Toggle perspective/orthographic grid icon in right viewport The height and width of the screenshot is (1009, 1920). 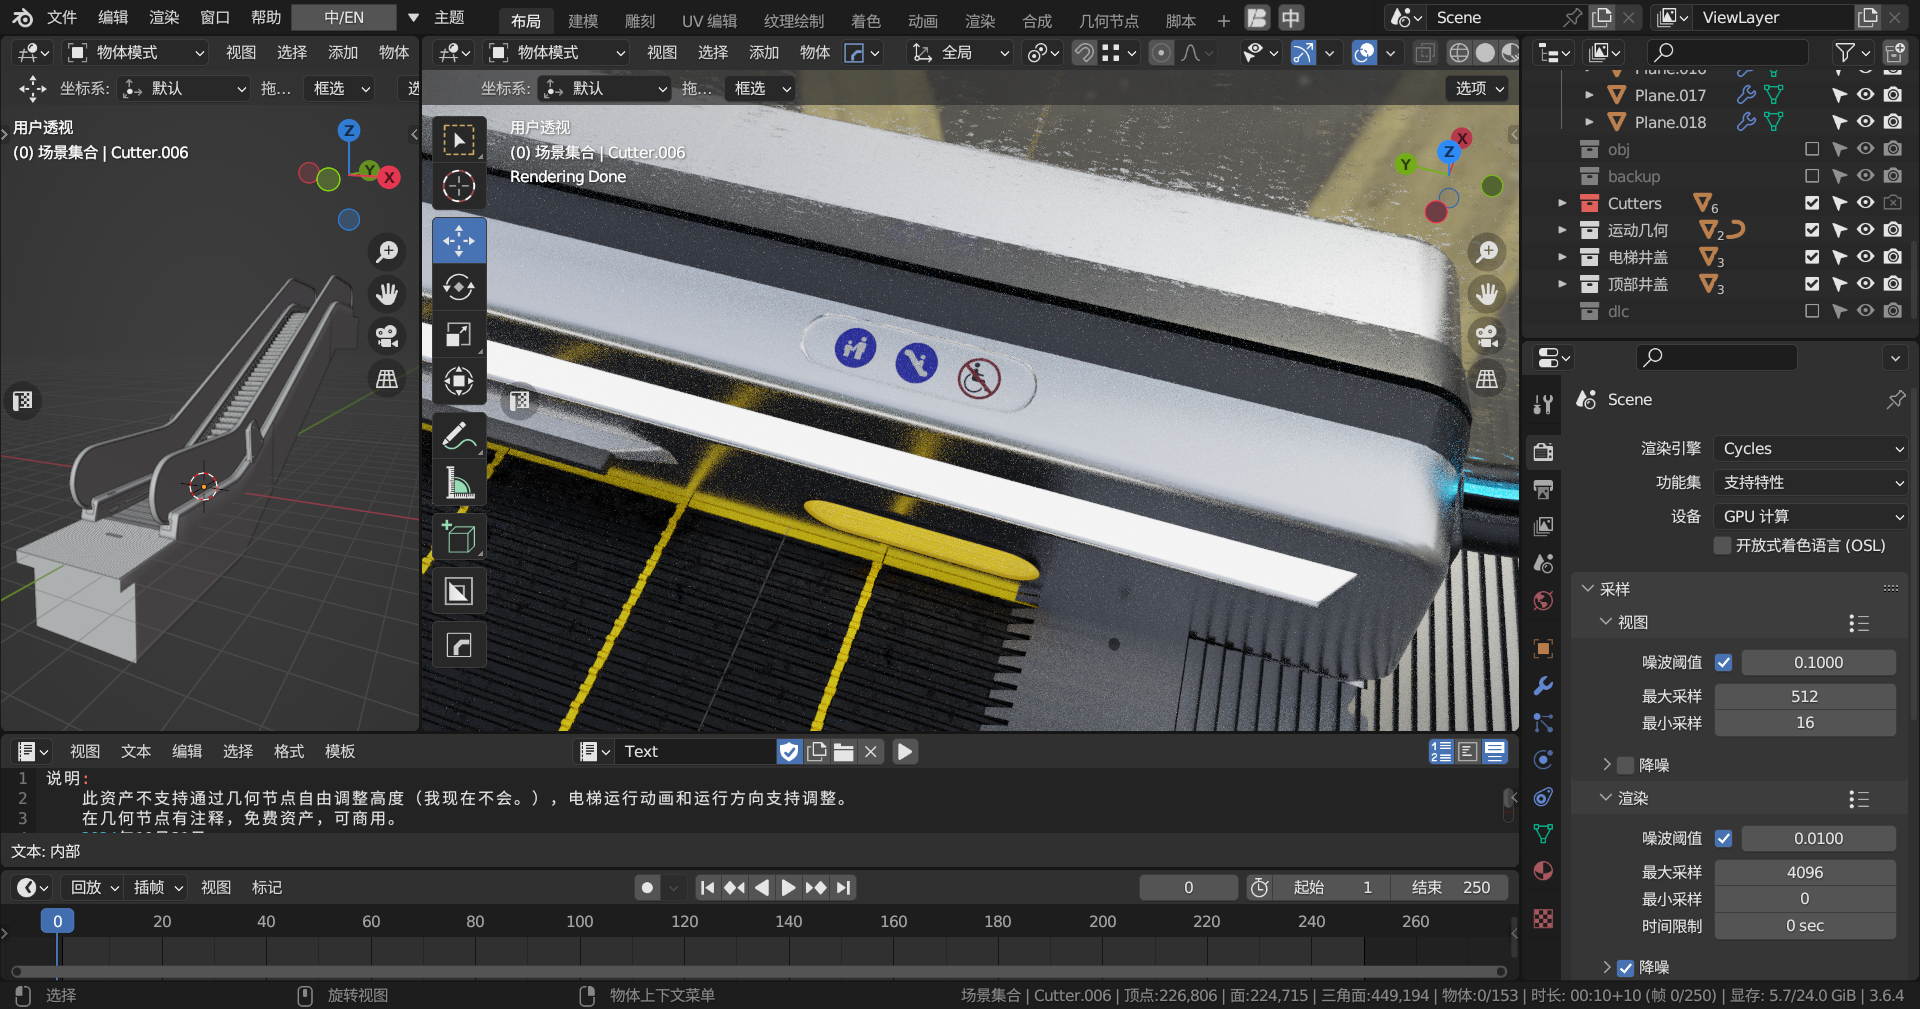click(x=1487, y=378)
